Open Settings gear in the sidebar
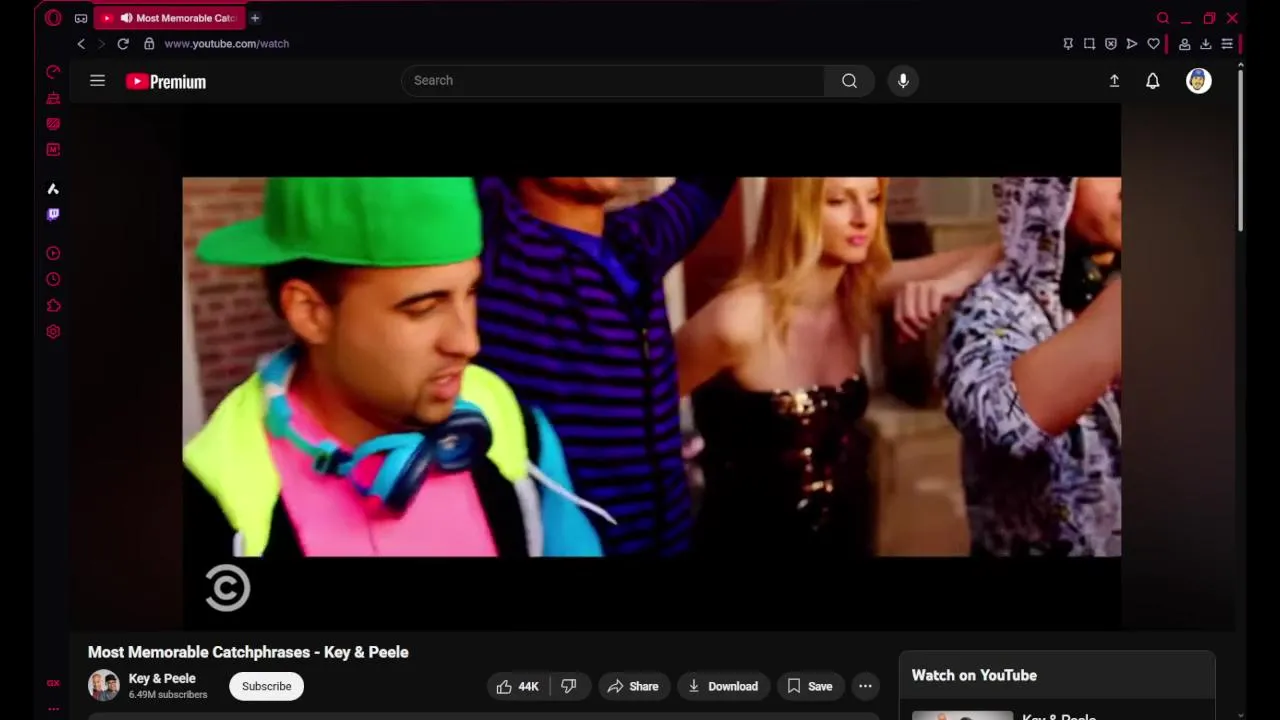Viewport: 1280px width, 720px height. [53, 332]
